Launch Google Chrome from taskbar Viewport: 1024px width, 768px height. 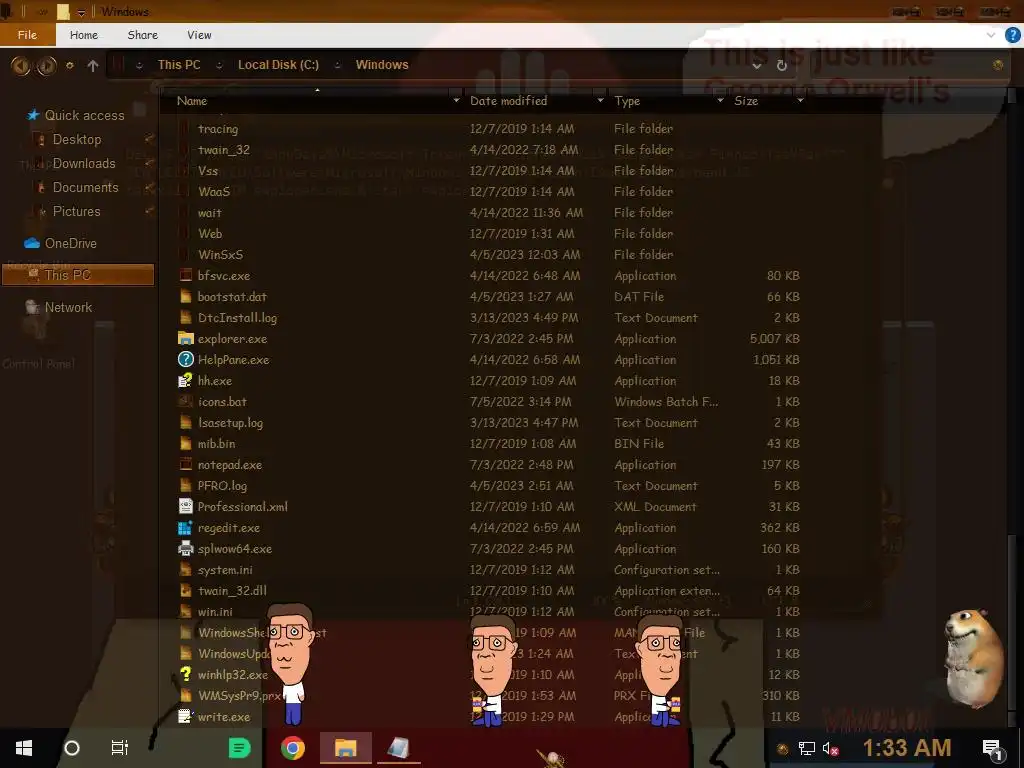[293, 748]
